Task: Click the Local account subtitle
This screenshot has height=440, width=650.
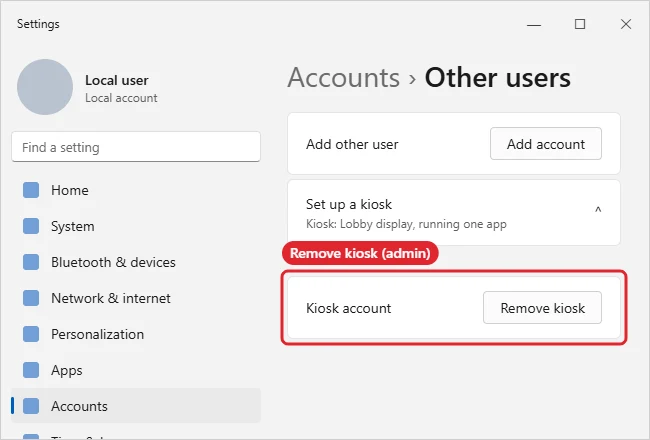Action: (x=121, y=98)
